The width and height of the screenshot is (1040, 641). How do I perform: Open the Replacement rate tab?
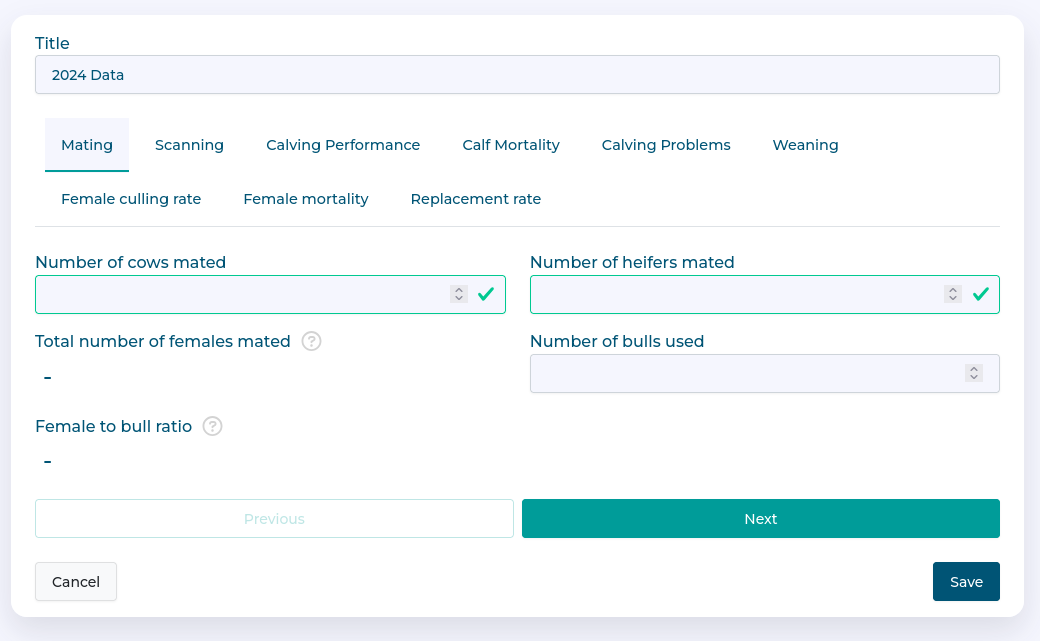476,199
